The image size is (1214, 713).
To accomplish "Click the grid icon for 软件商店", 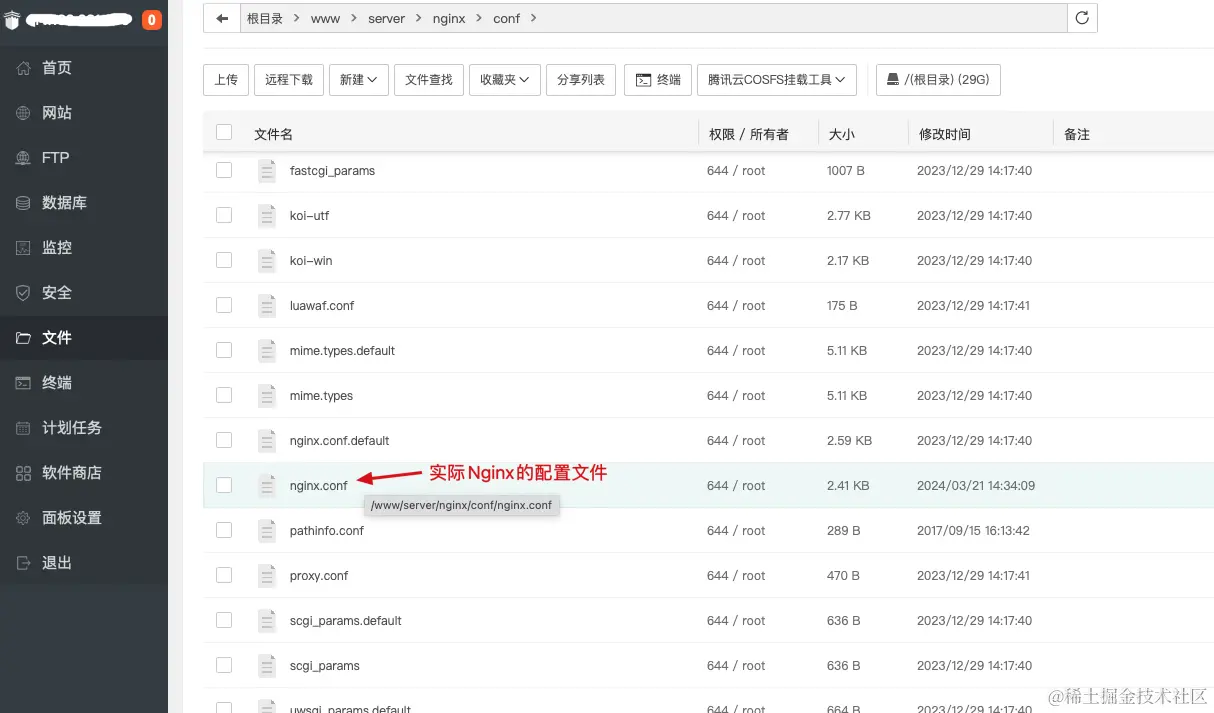I will click(x=23, y=473).
